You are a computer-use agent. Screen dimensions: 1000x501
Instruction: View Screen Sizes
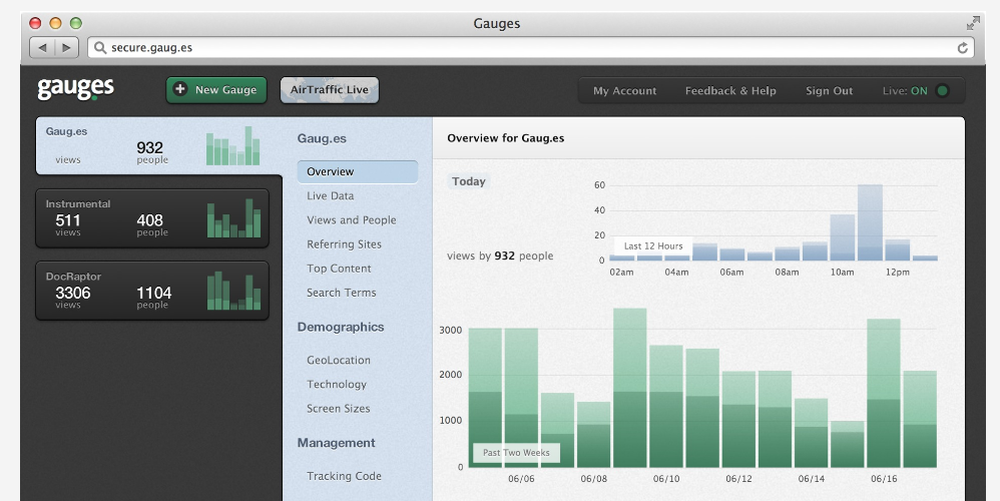point(338,409)
